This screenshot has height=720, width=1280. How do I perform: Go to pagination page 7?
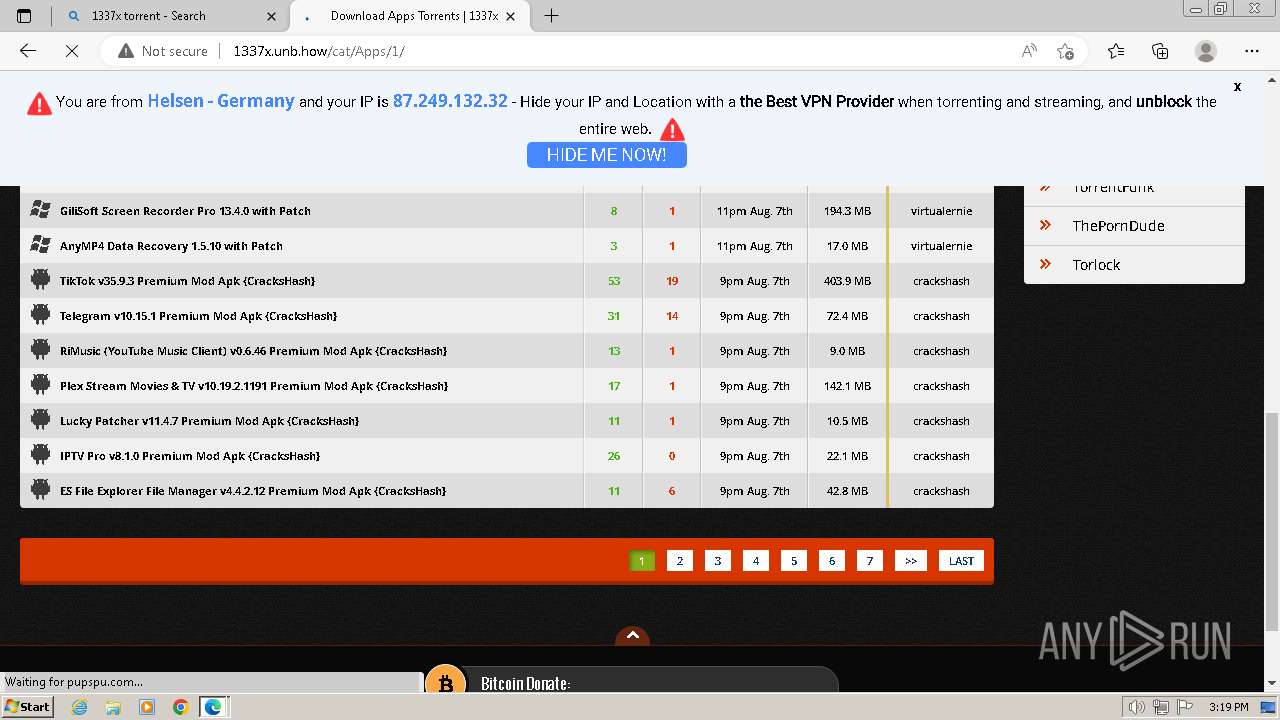[x=870, y=561]
